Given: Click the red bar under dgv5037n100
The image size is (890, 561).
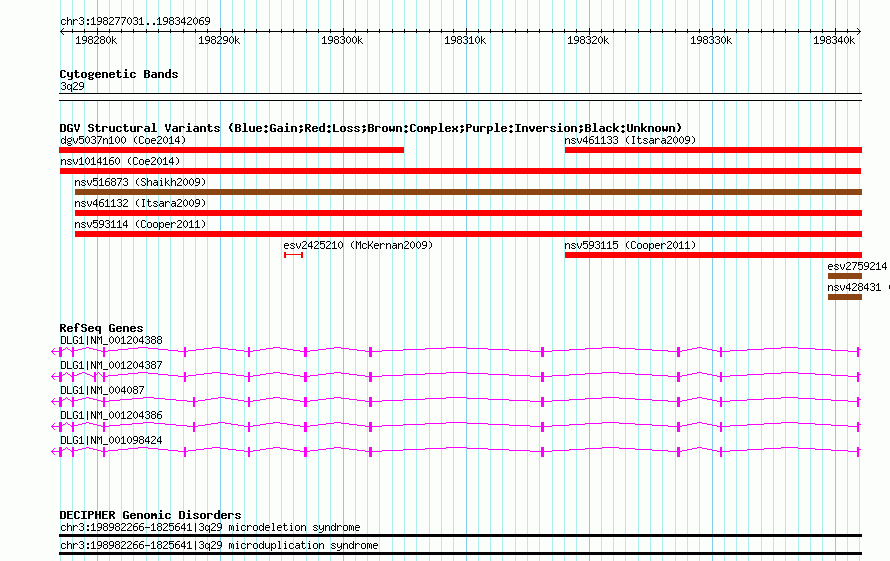Looking at the screenshot, I should [x=232, y=150].
